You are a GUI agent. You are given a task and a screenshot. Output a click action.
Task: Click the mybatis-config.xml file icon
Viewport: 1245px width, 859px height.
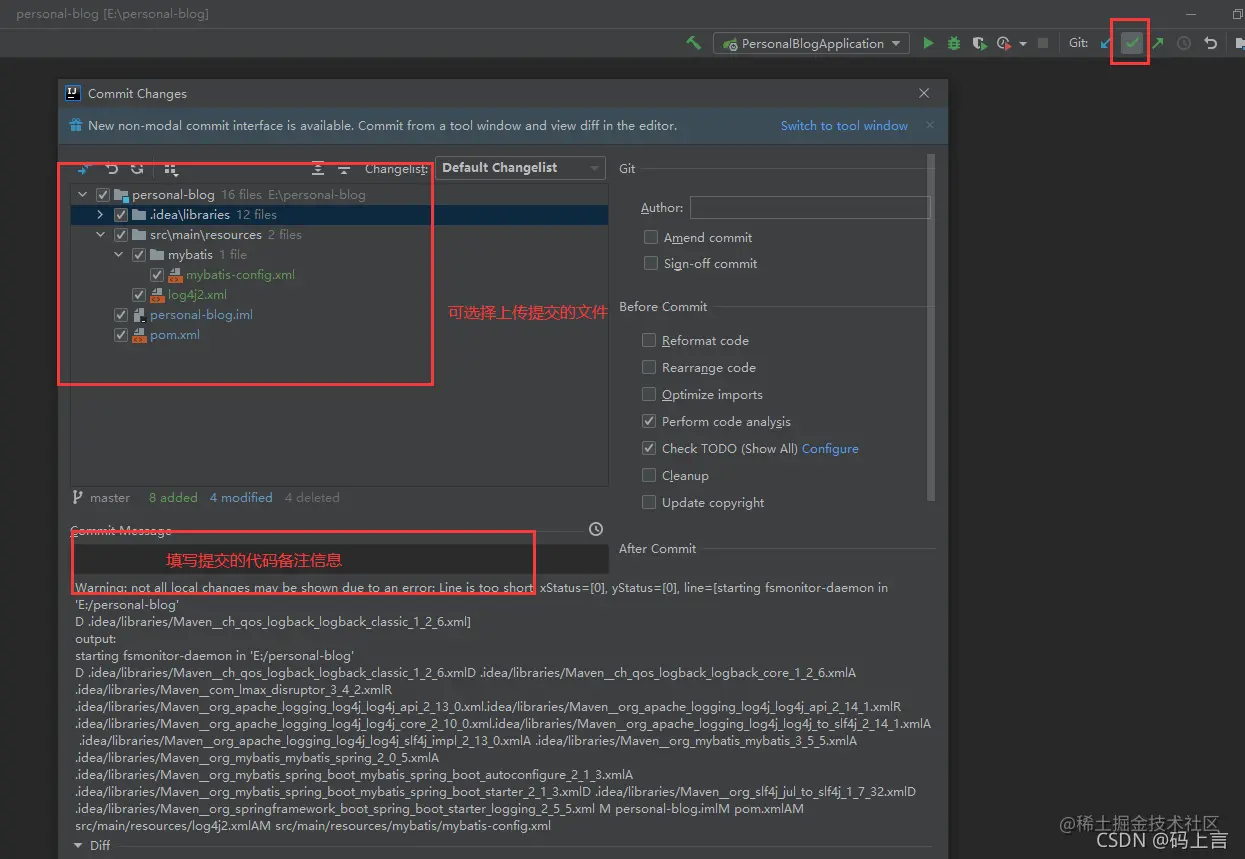point(175,275)
